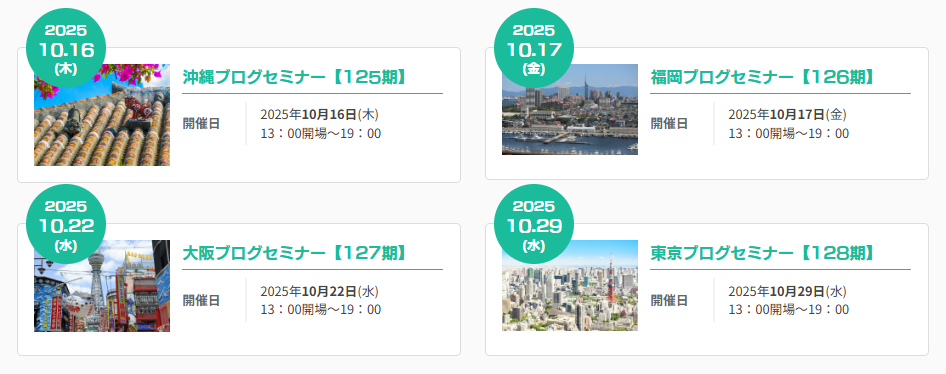Open the Okinawa tiled roof thumbnail
Image resolution: width=946 pixels, height=374 pixels.
[102, 115]
